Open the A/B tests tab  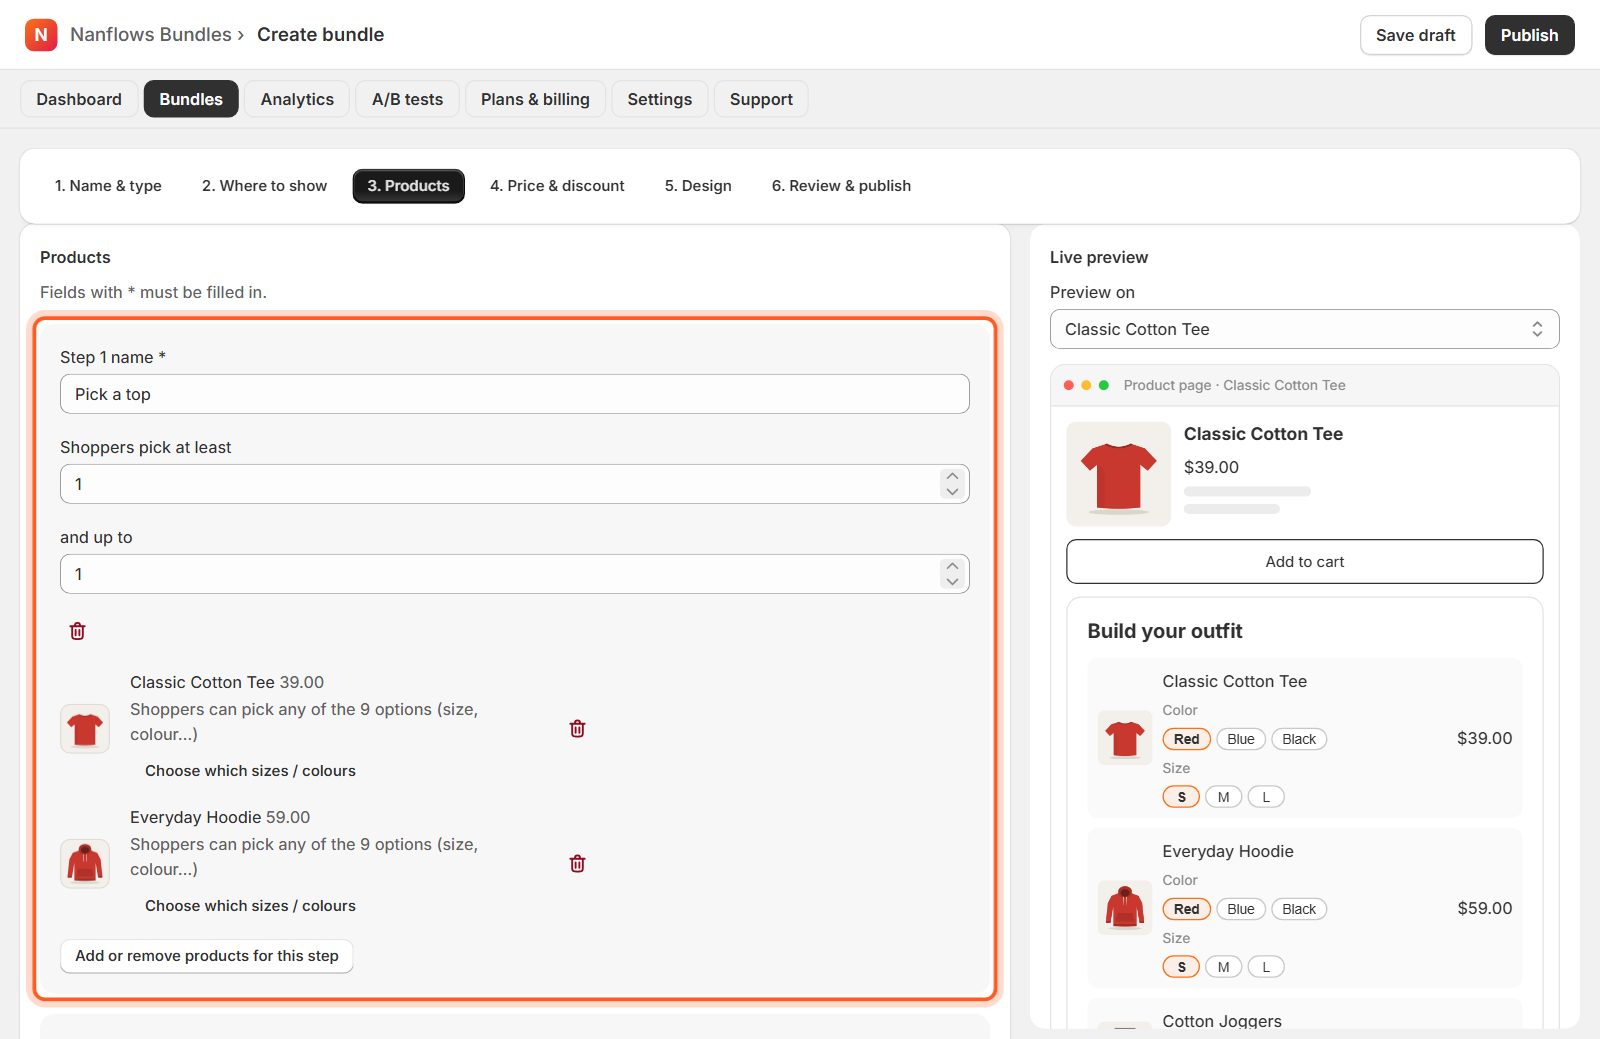pos(407,99)
